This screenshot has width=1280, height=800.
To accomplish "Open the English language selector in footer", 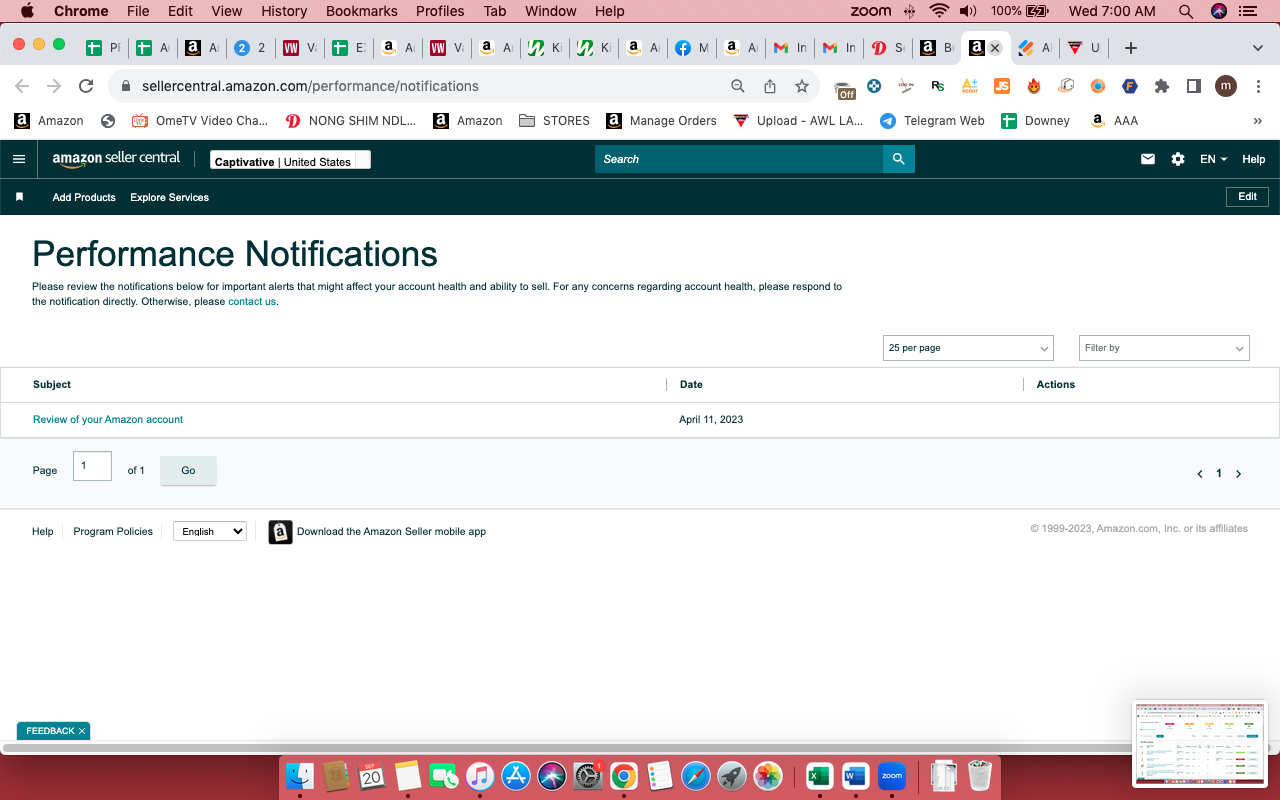I will (x=210, y=531).
